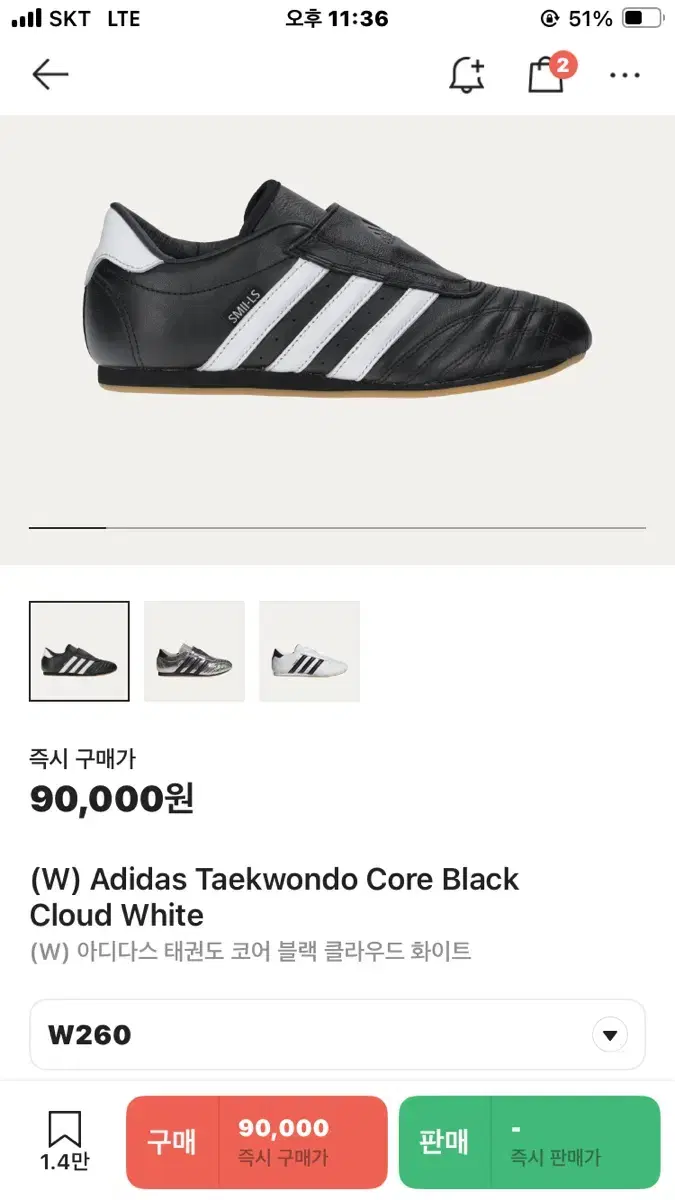Viewport: 675px width, 1200px height.
Task: Select the black shoe thumbnail
Action: 79,651
